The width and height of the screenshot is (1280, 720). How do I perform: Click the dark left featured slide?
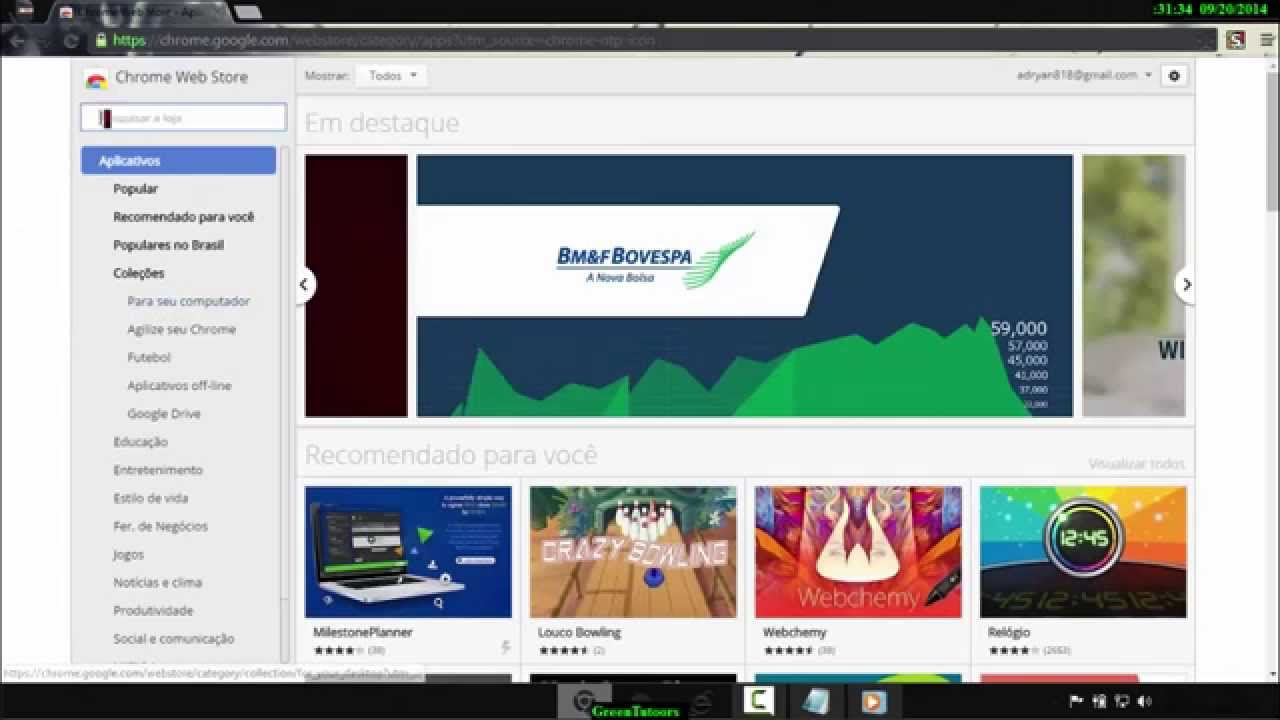[356, 285]
